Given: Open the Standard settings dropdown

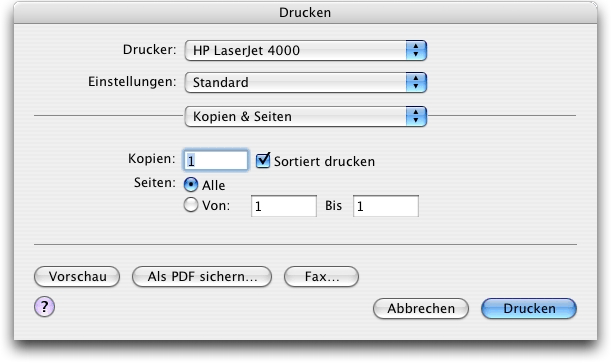Looking at the screenshot, I should [306, 82].
